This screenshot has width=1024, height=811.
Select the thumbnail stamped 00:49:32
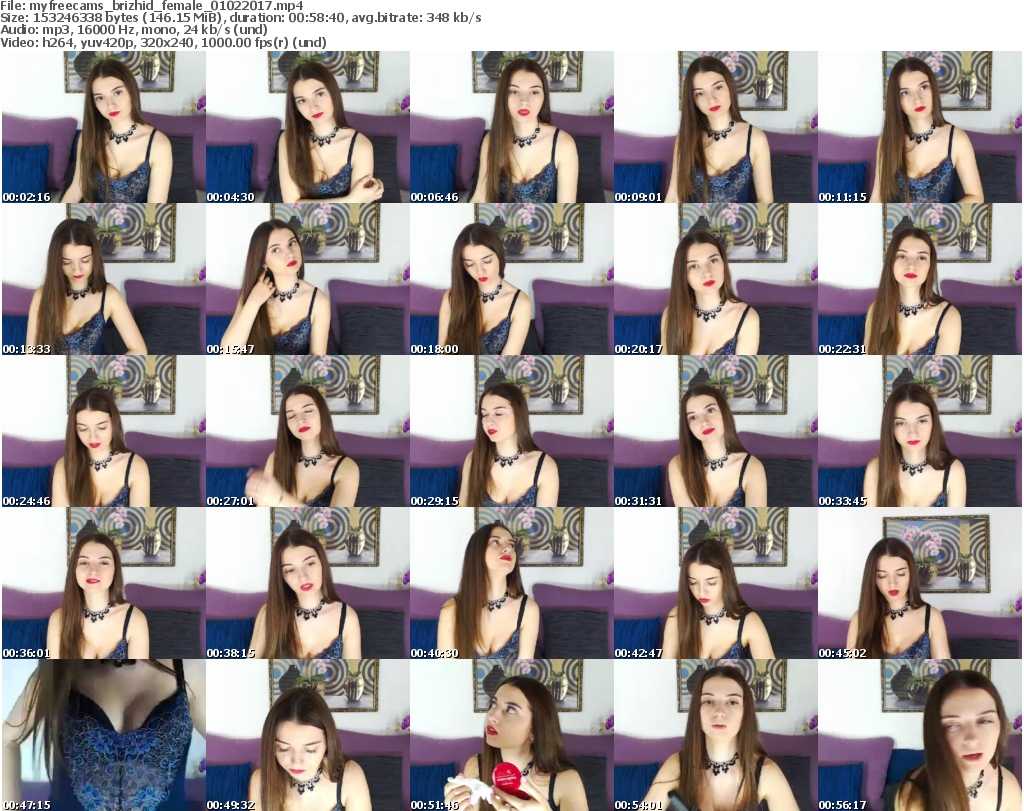pyautogui.click(x=308, y=735)
